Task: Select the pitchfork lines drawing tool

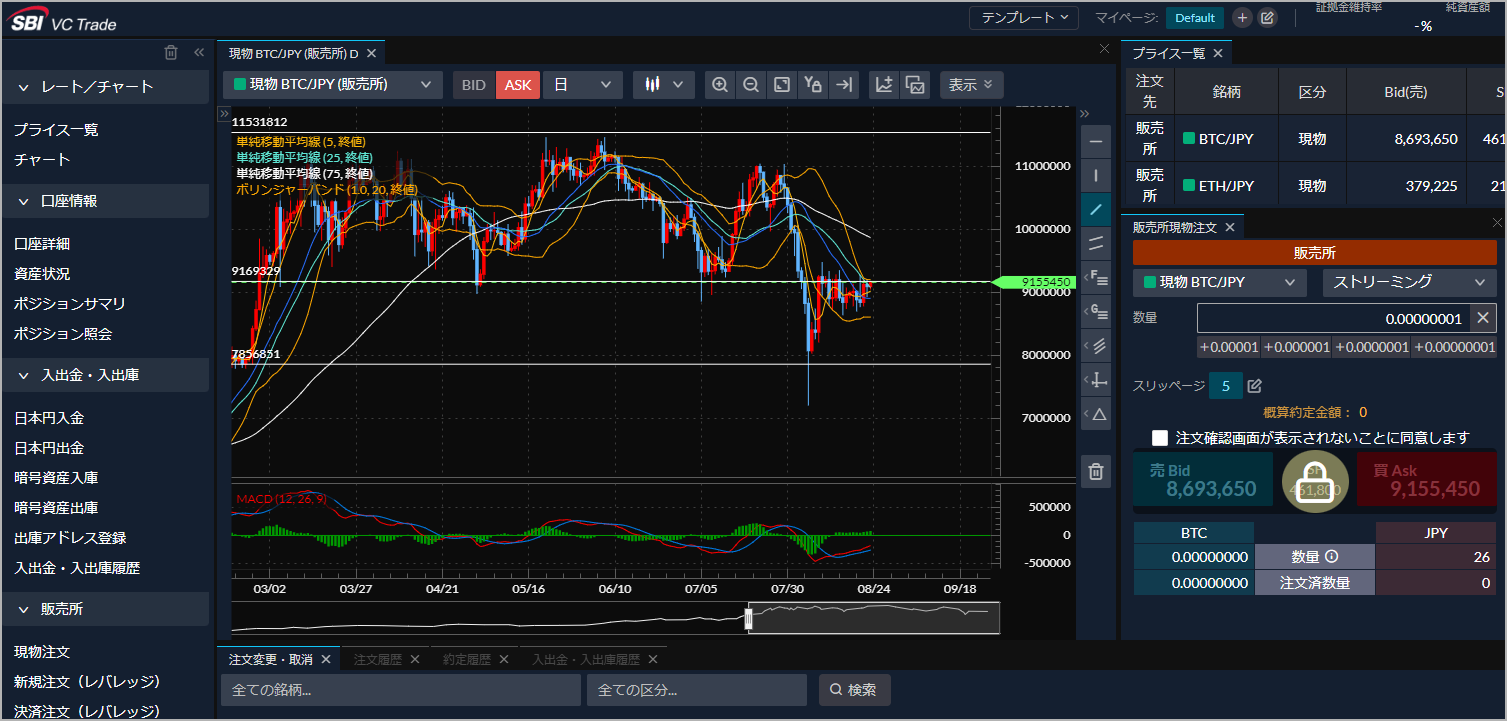Action: coord(1096,346)
